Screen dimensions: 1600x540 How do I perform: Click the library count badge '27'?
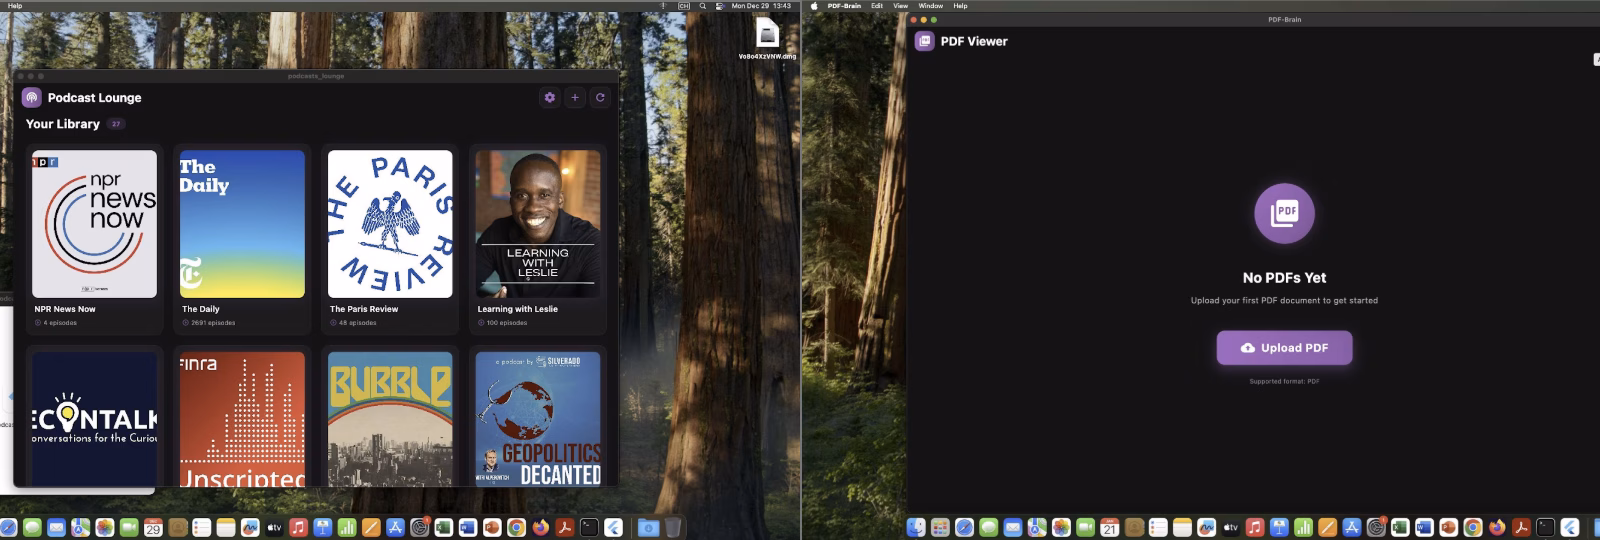point(116,124)
